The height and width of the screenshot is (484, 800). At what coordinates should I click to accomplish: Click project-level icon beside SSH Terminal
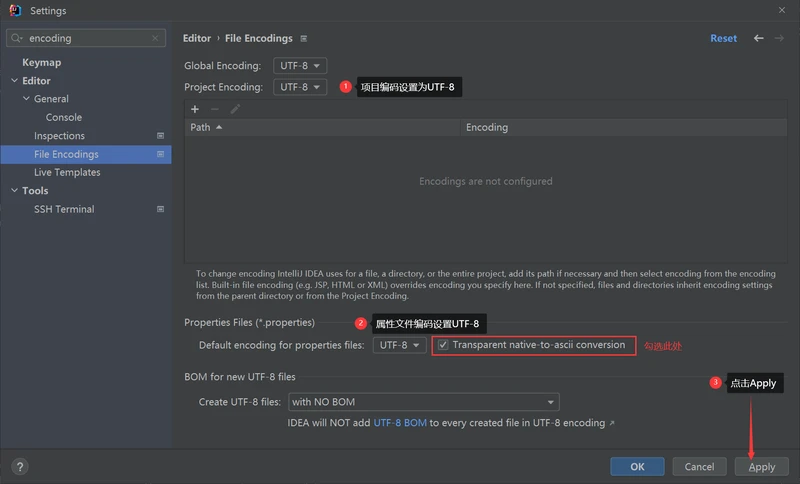click(160, 209)
